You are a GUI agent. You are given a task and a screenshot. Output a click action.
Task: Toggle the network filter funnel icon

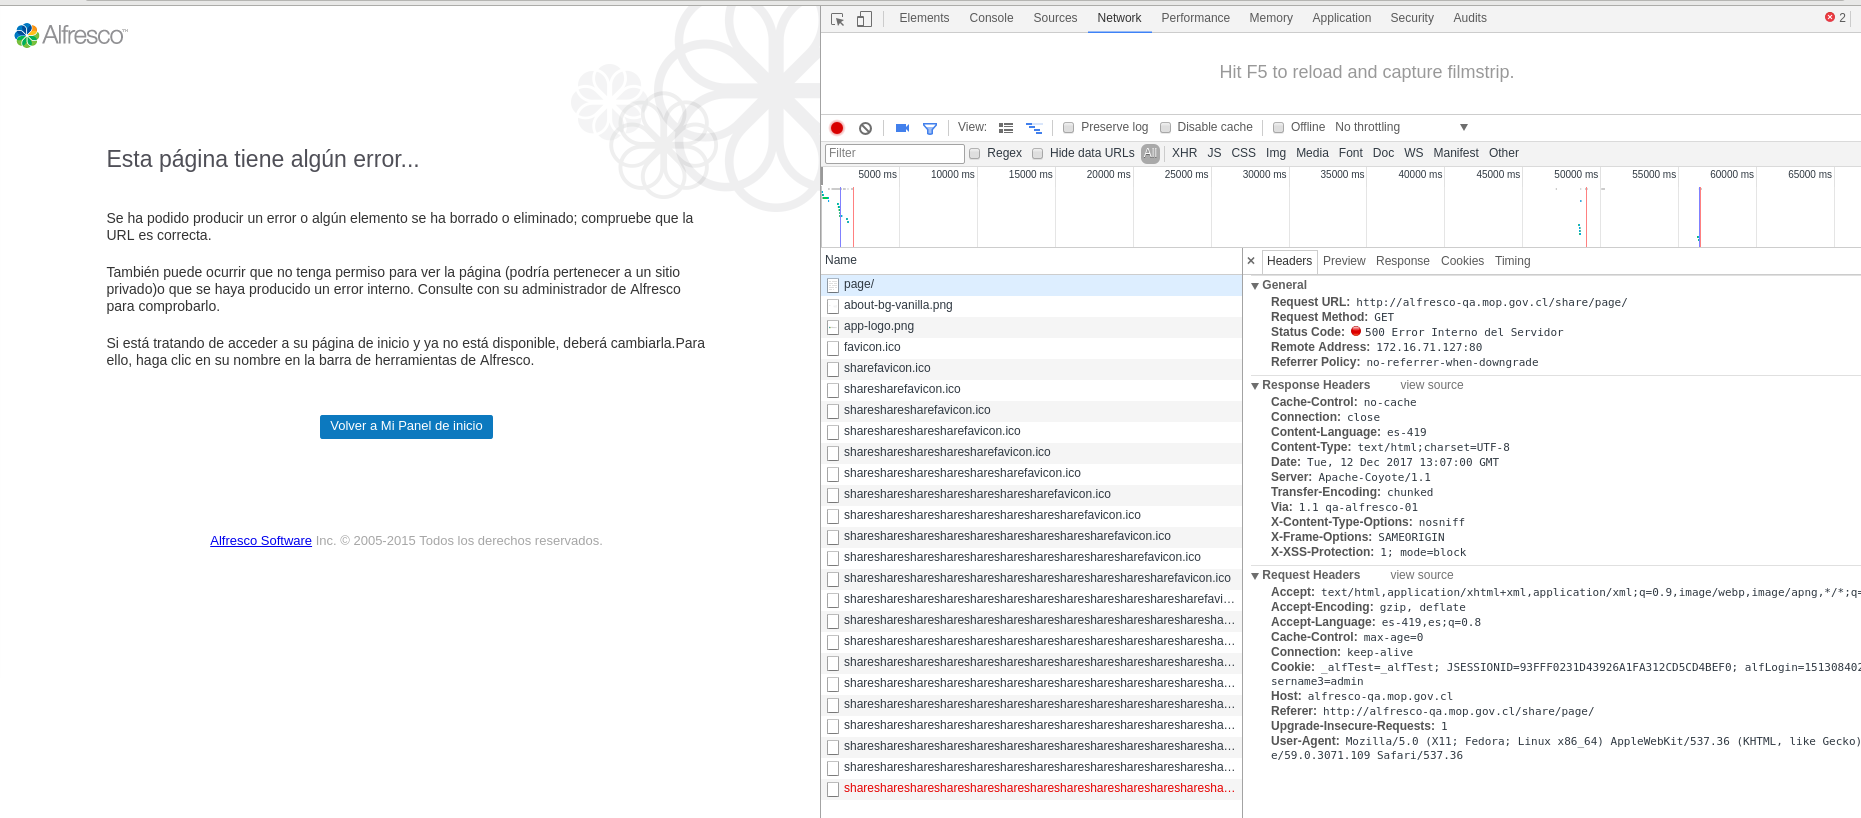click(930, 128)
